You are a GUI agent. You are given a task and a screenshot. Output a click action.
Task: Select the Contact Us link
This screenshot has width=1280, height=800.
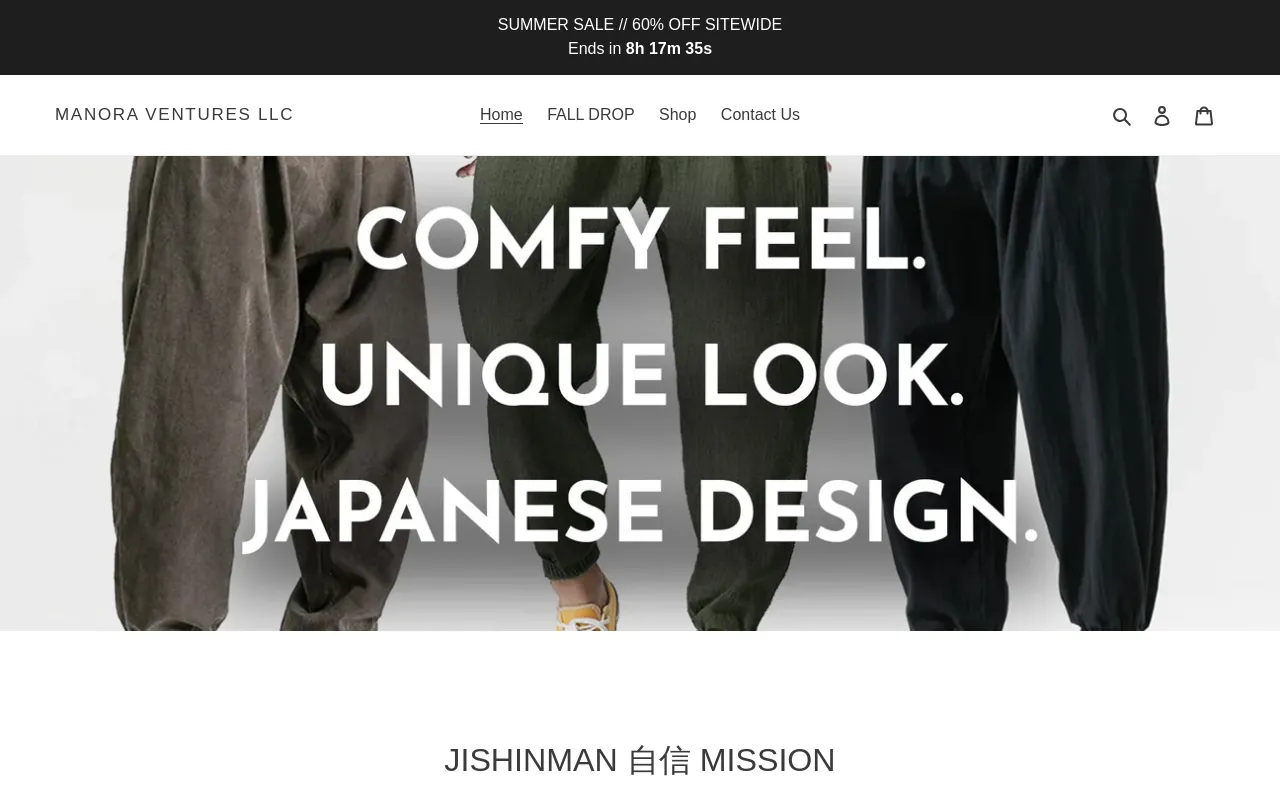point(760,115)
